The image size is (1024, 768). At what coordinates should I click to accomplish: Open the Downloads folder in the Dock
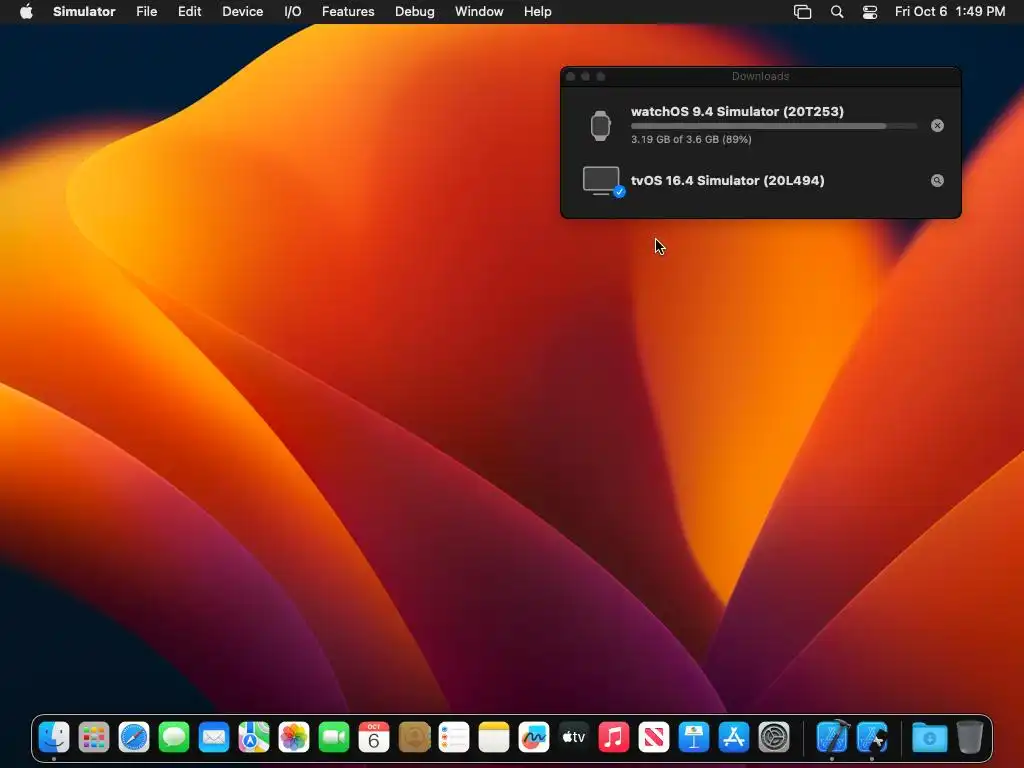tap(929, 738)
